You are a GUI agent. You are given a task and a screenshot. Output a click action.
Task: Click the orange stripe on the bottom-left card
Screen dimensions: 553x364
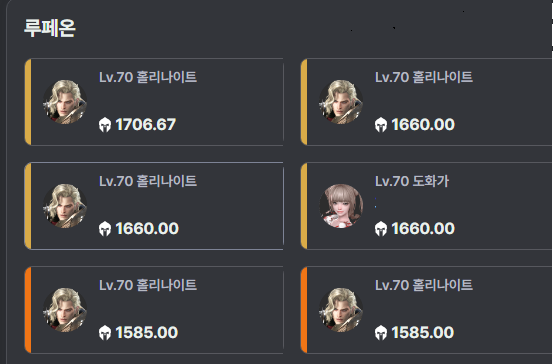[28, 310]
